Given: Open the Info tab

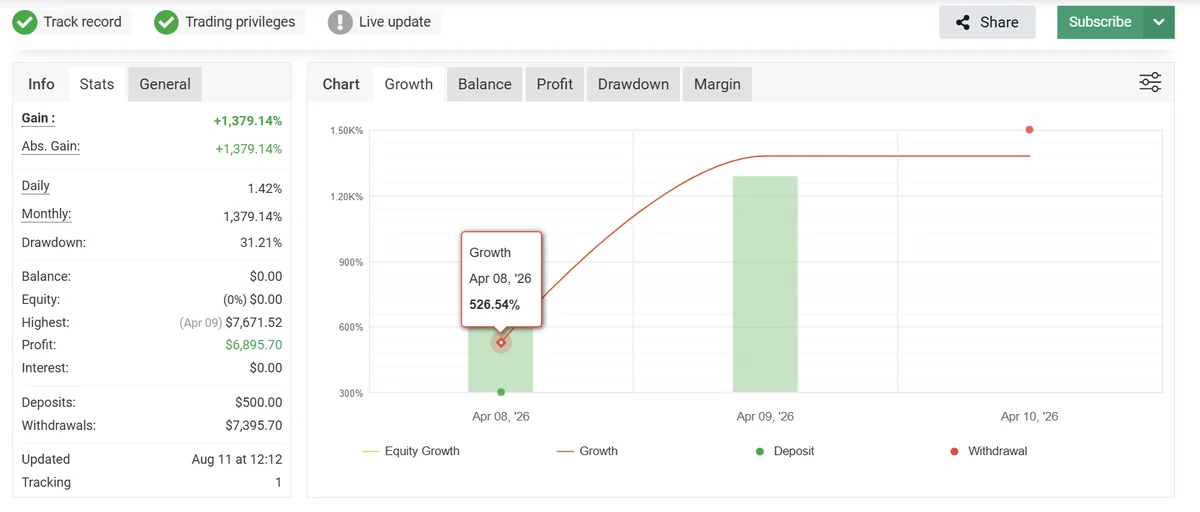Looking at the screenshot, I should click(x=41, y=84).
